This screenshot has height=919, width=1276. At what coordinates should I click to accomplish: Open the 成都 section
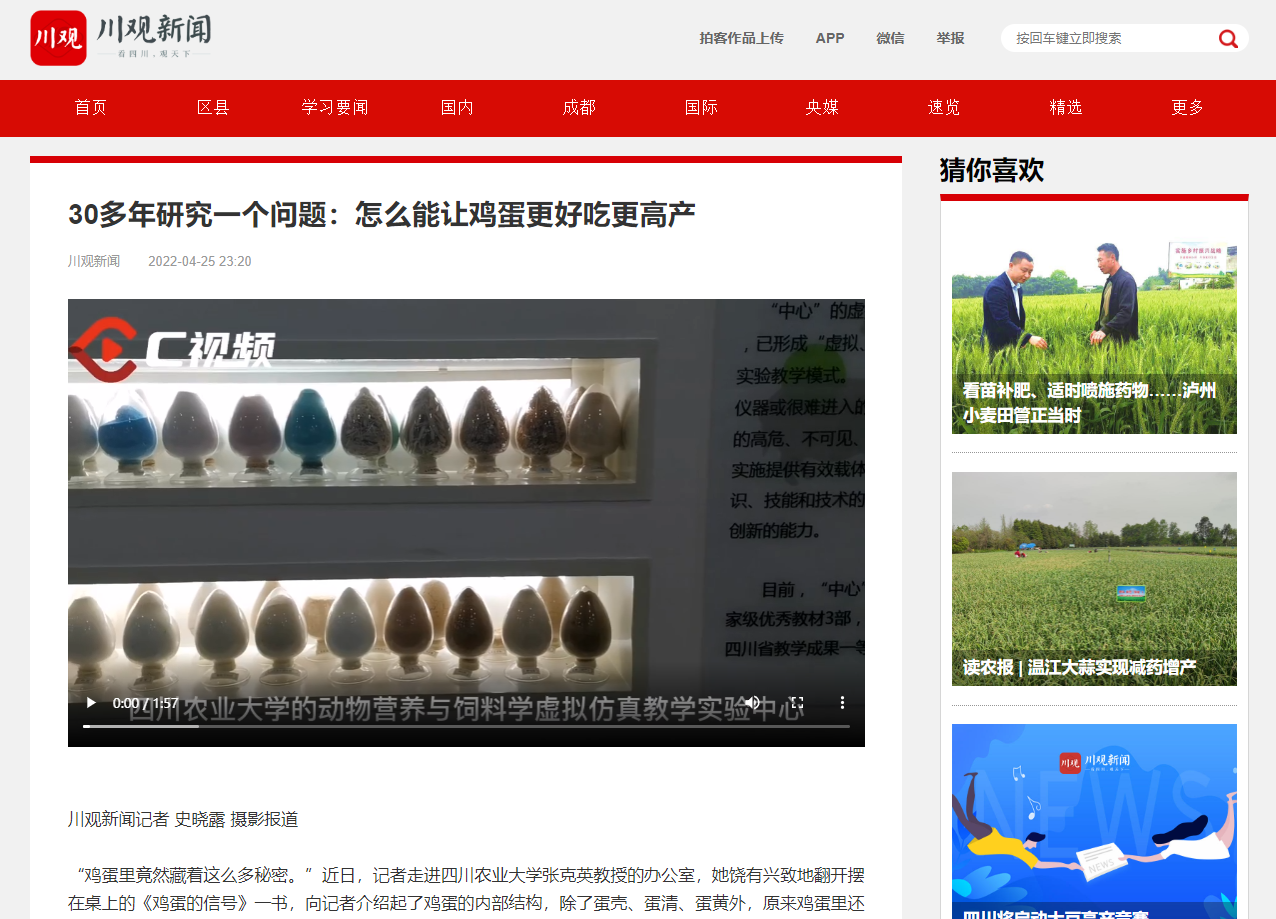579,108
